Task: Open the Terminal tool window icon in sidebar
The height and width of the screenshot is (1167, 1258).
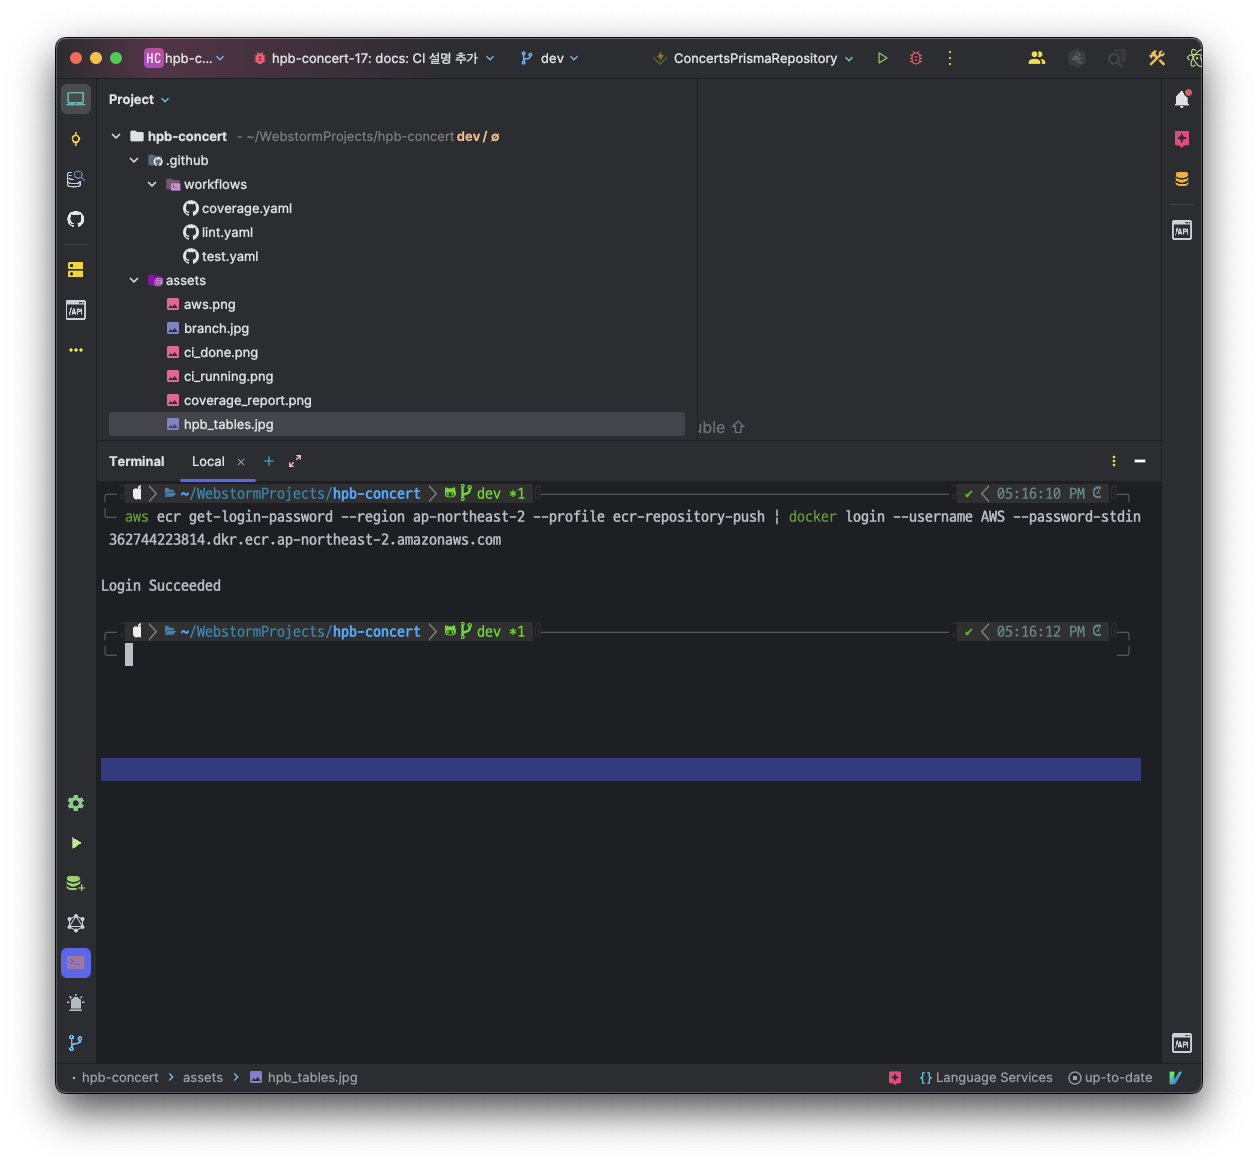Action: (x=76, y=963)
